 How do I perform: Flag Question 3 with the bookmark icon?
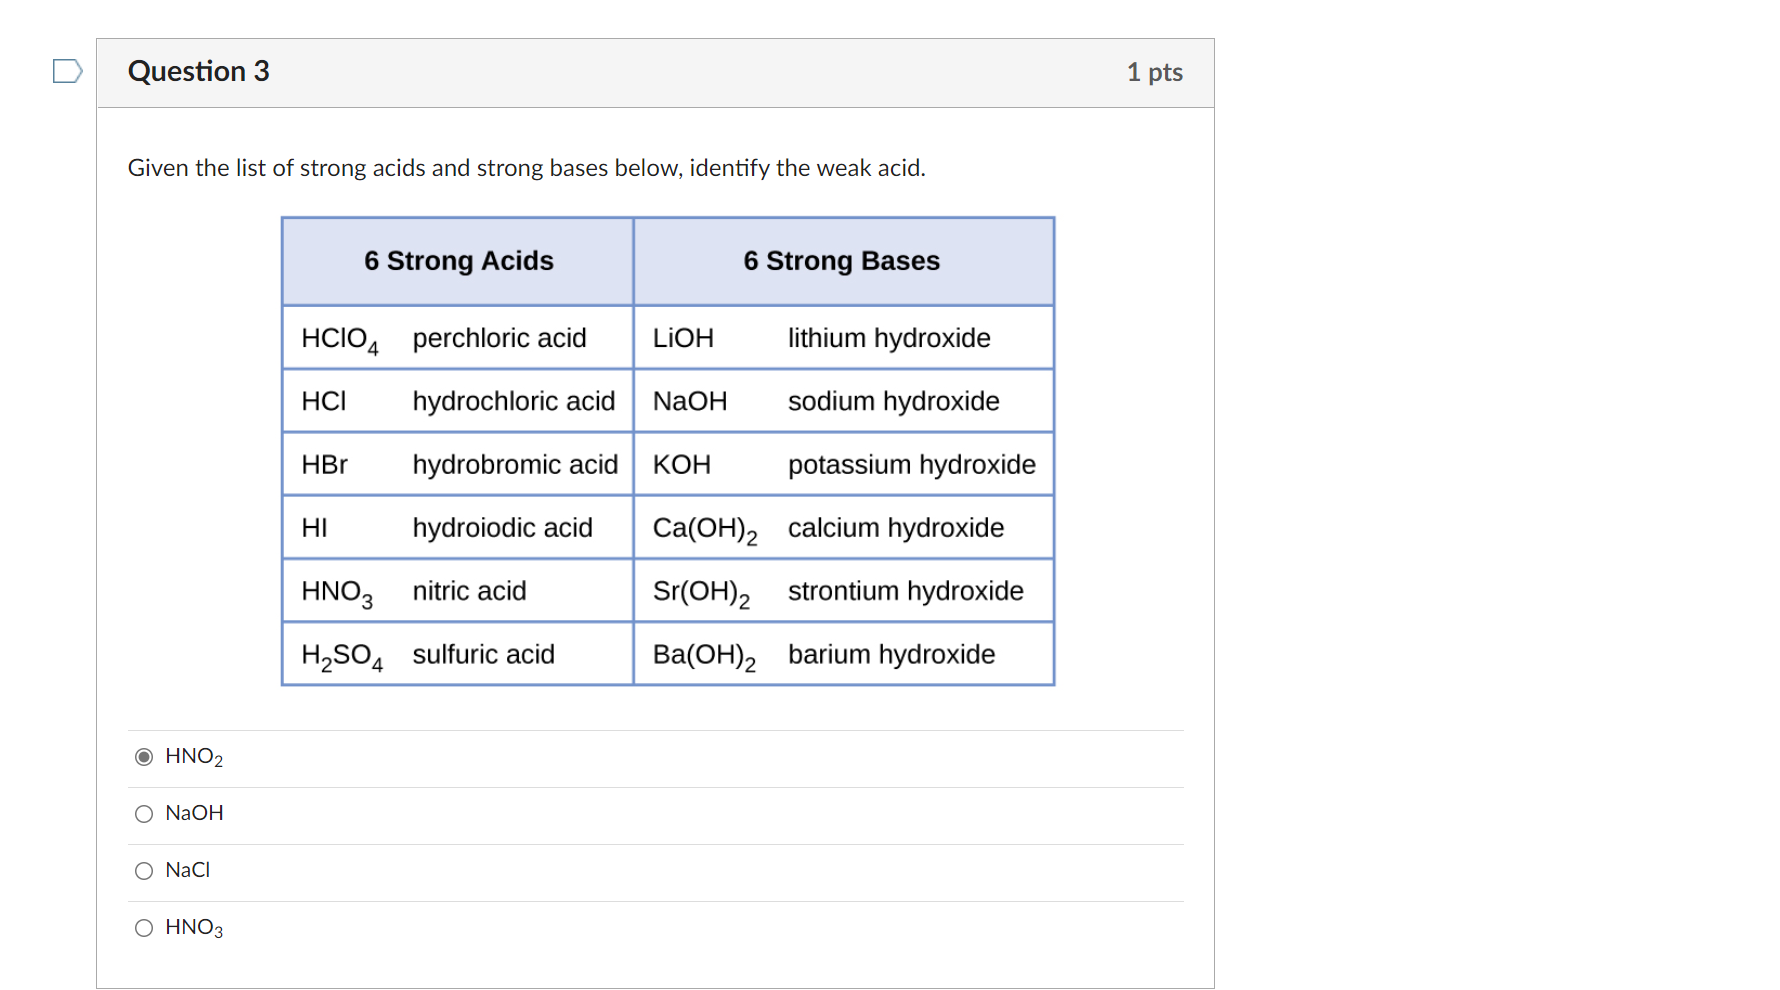pyautogui.click(x=67, y=71)
